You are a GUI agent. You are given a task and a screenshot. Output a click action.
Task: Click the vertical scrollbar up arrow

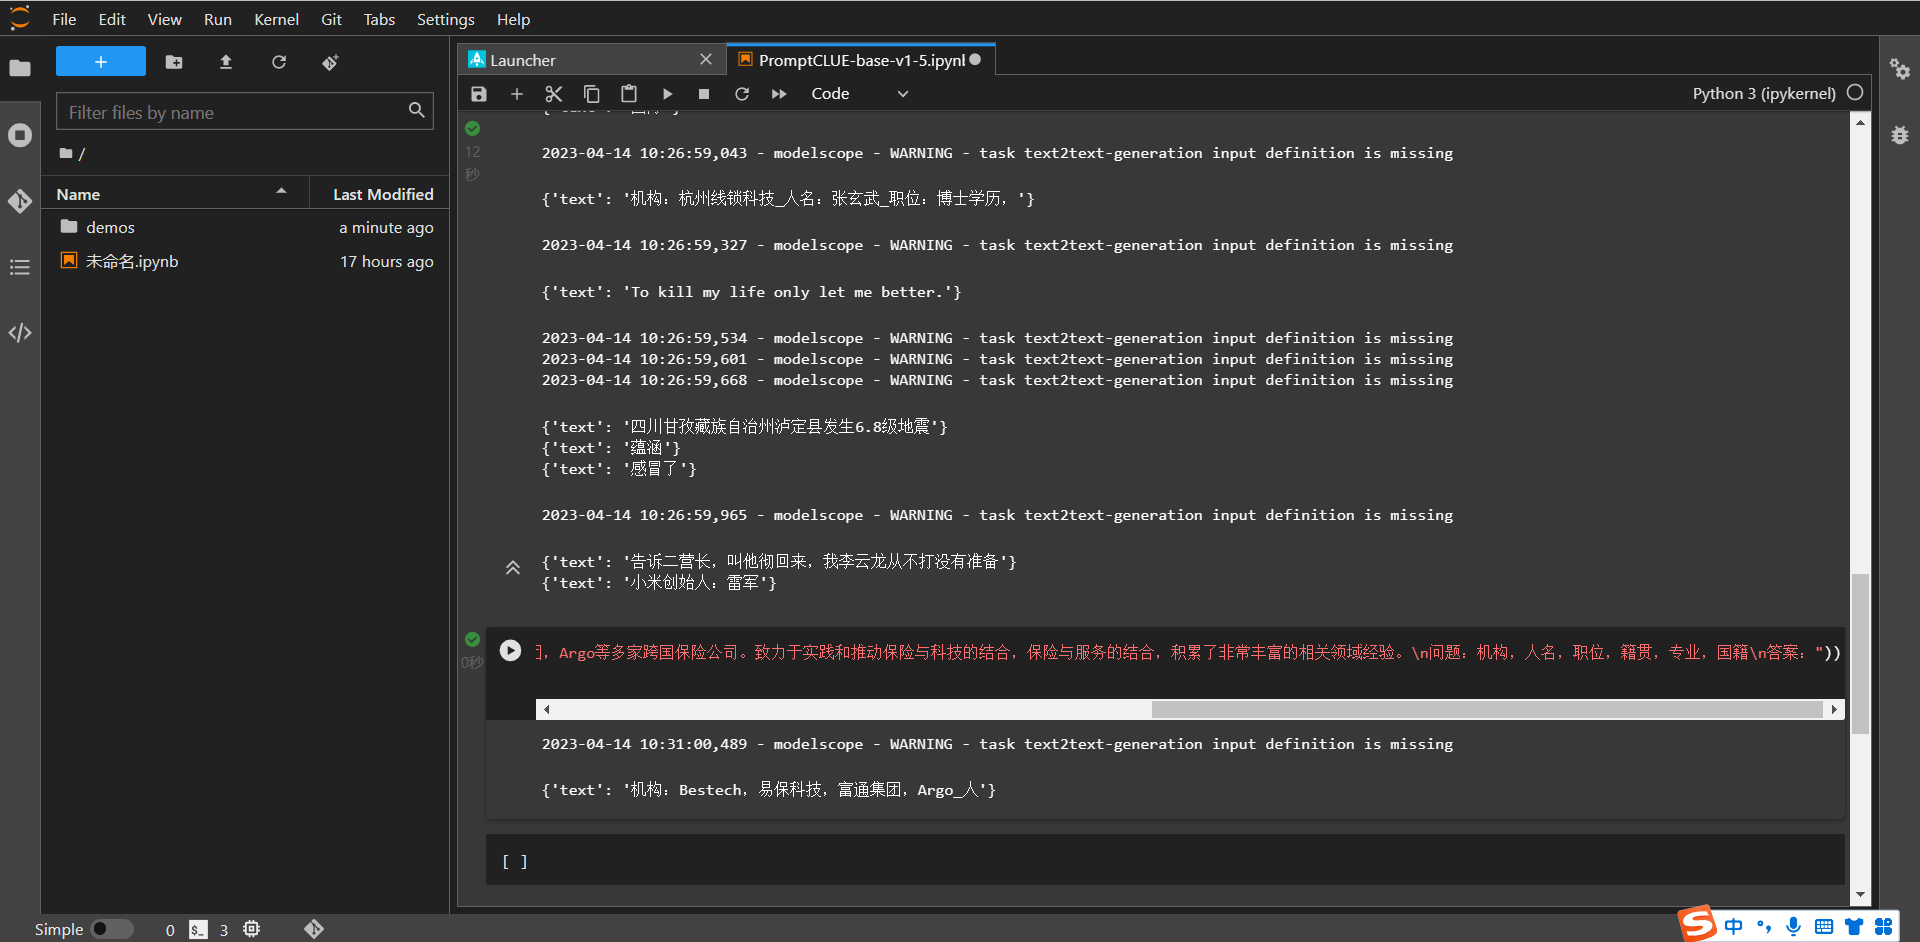tap(1860, 122)
